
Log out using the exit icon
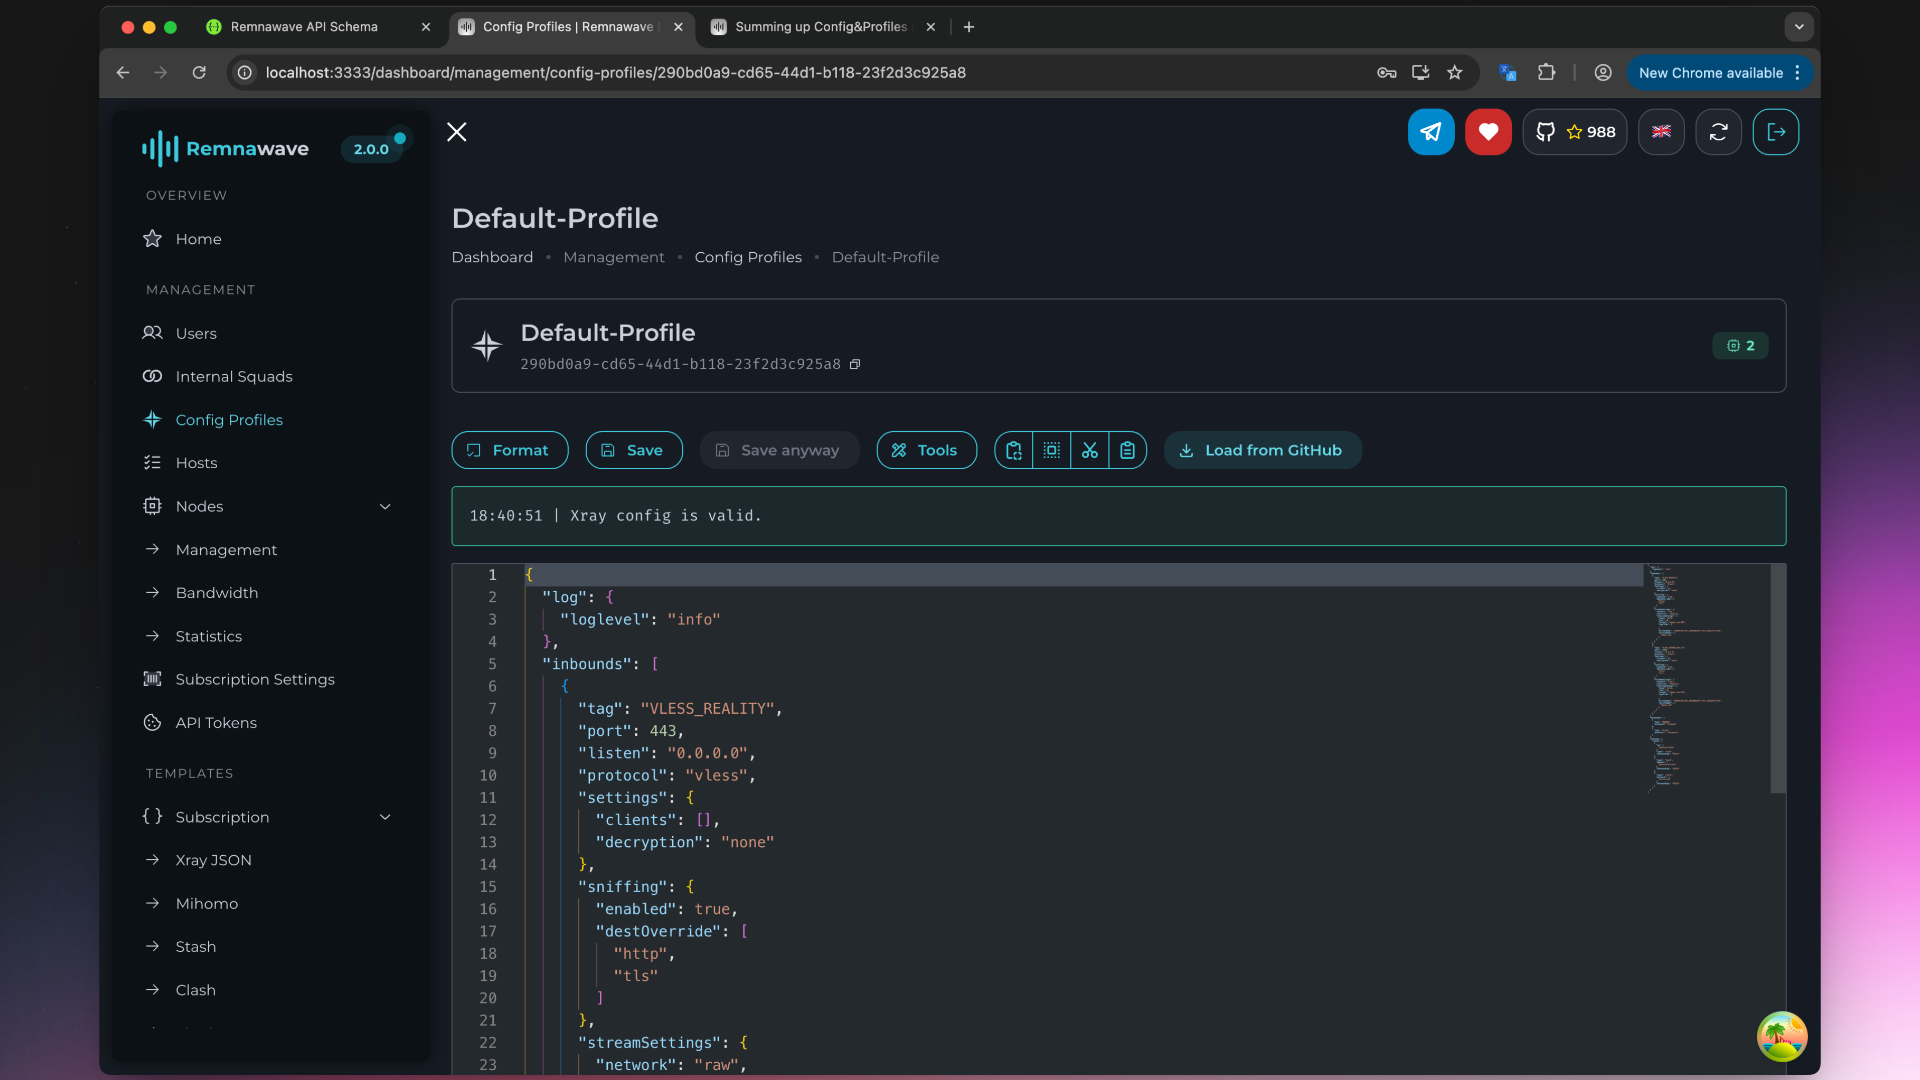(x=1776, y=131)
